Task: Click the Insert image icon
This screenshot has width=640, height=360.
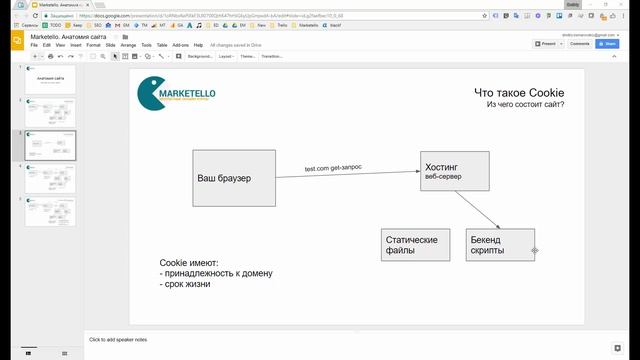Action: tap(135, 56)
